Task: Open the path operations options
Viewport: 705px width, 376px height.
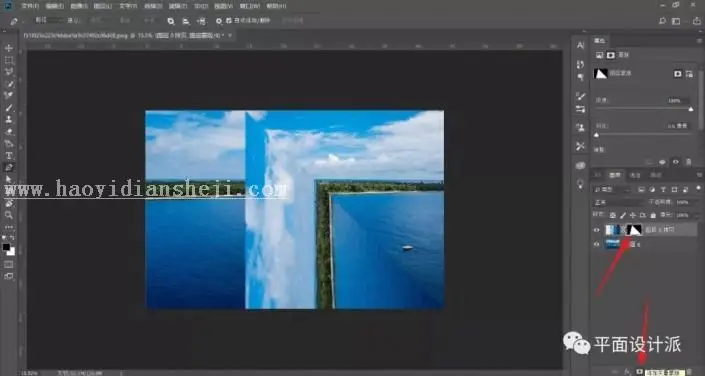Action: [x=171, y=21]
